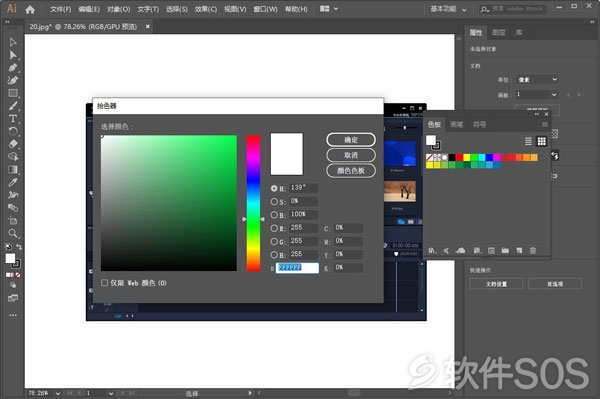The image size is (600, 399).
Task: Select the Eyedropper tool
Action: click(x=13, y=182)
